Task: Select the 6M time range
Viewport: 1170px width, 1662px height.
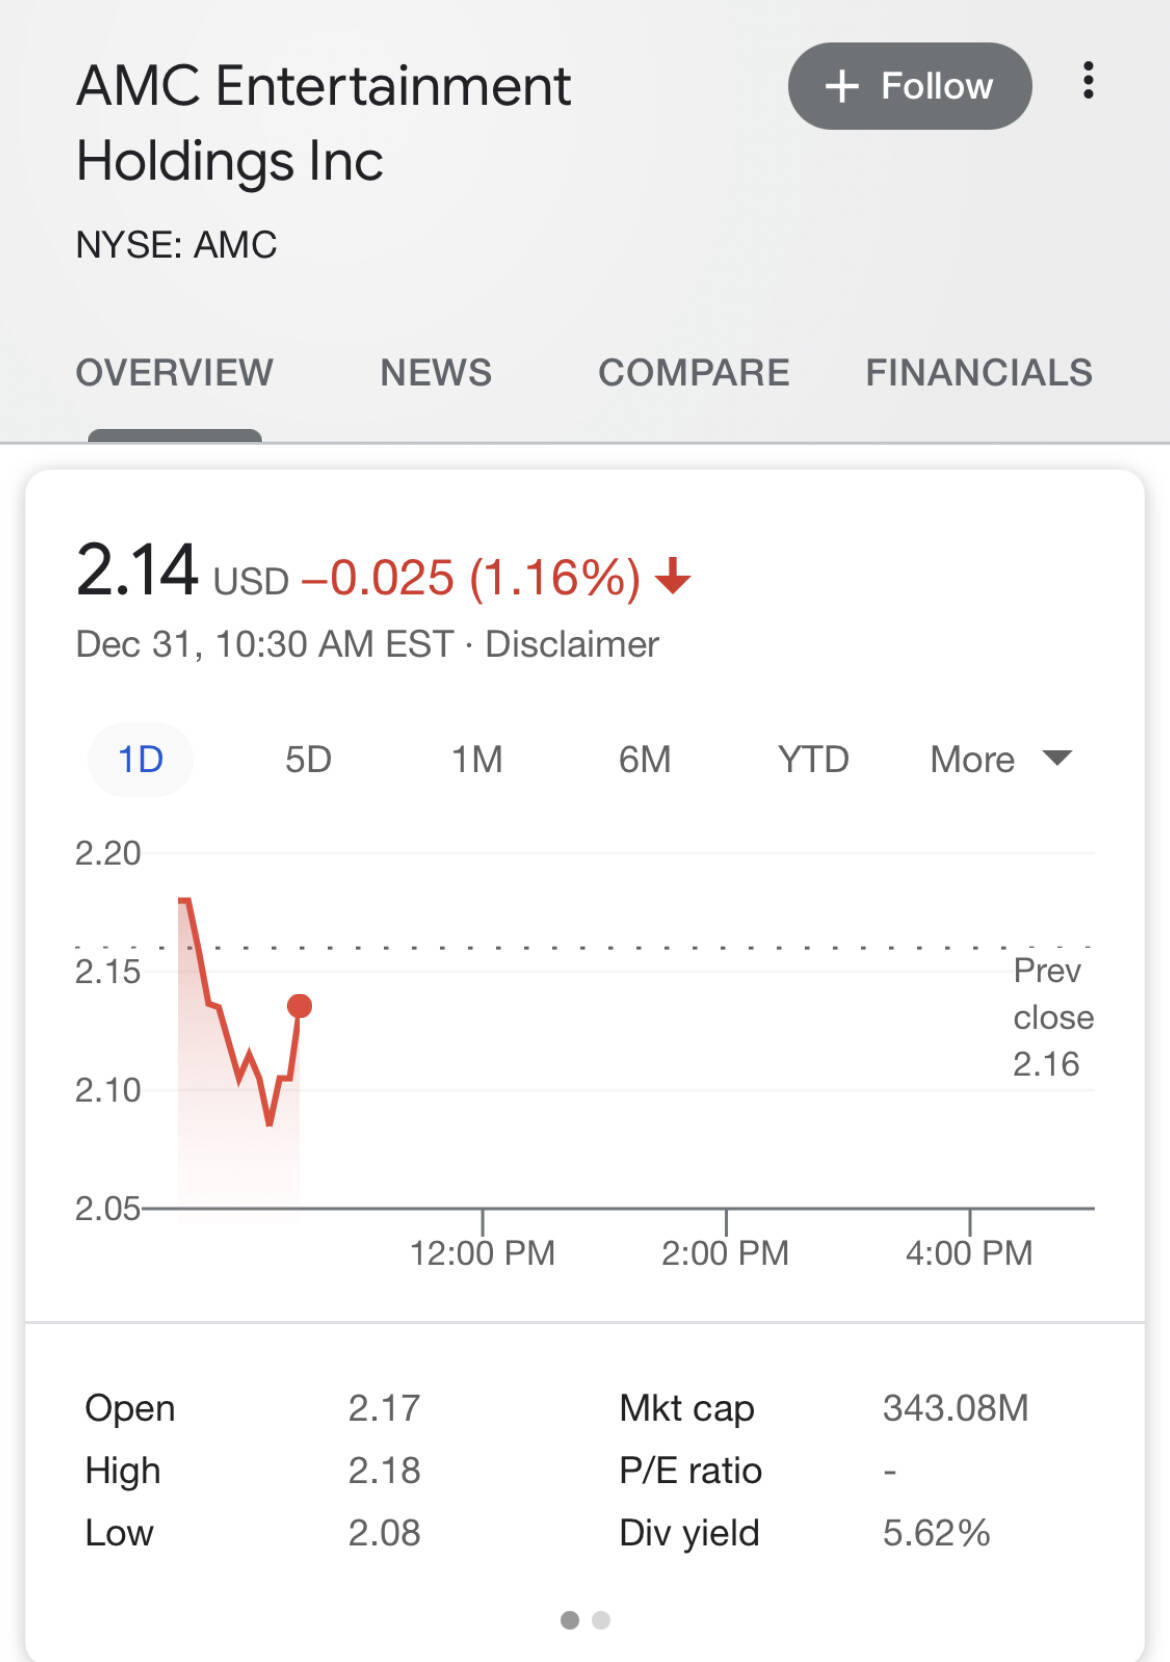Action: point(644,760)
